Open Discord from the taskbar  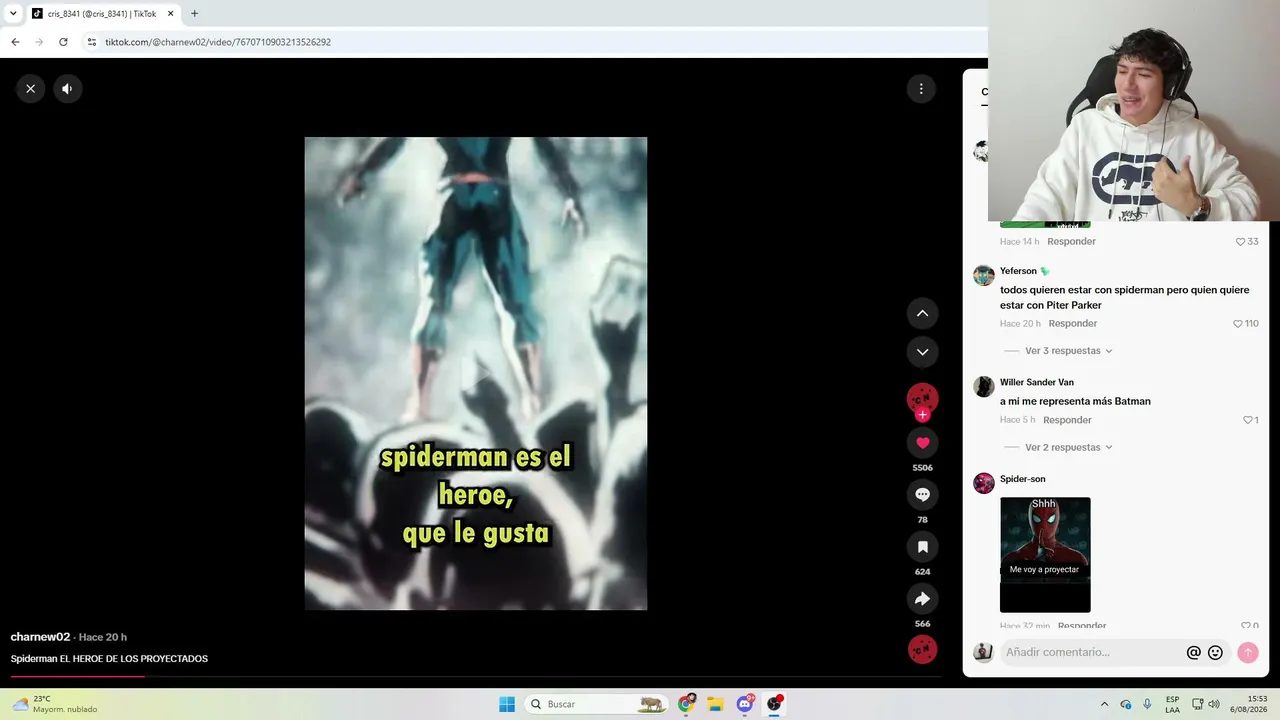(x=745, y=704)
